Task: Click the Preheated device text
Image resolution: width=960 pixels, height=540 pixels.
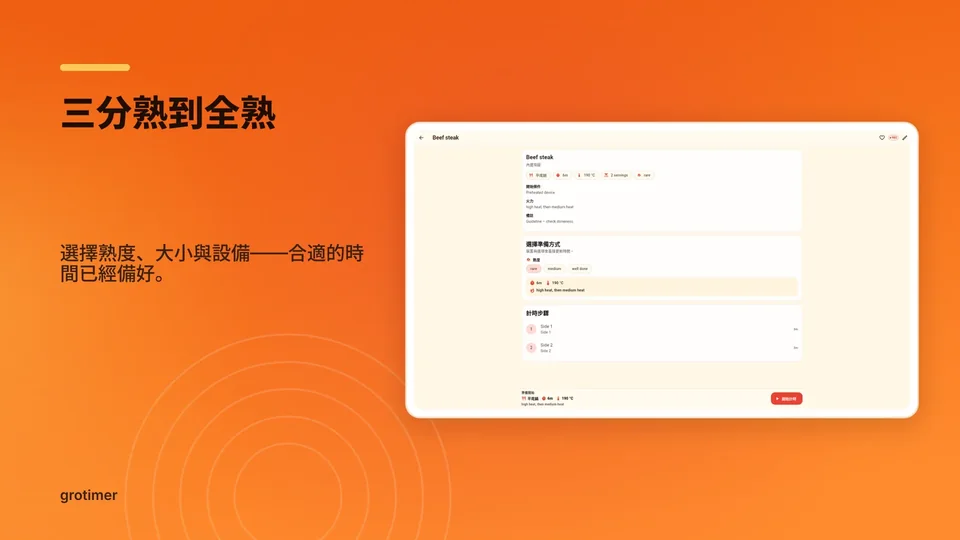Action: [540, 192]
